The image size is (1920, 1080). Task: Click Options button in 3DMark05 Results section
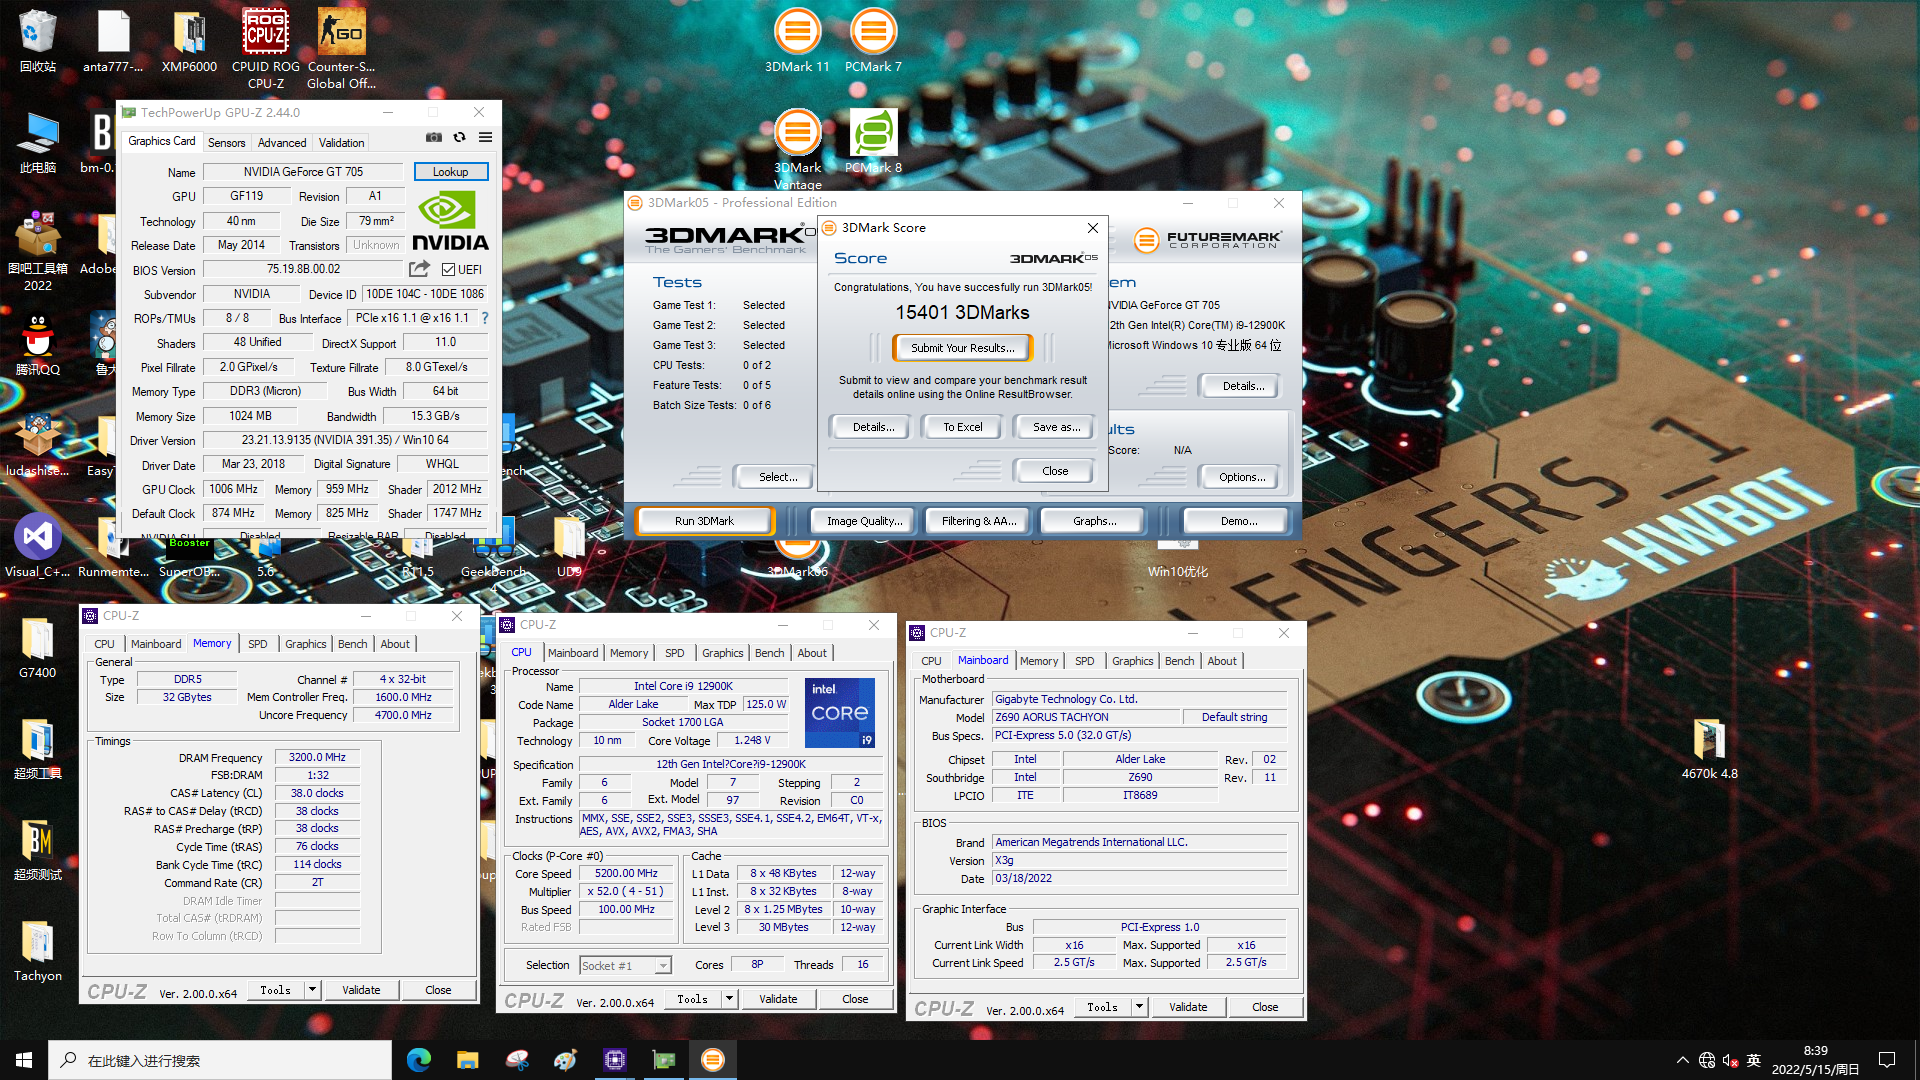pos(1241,477)
